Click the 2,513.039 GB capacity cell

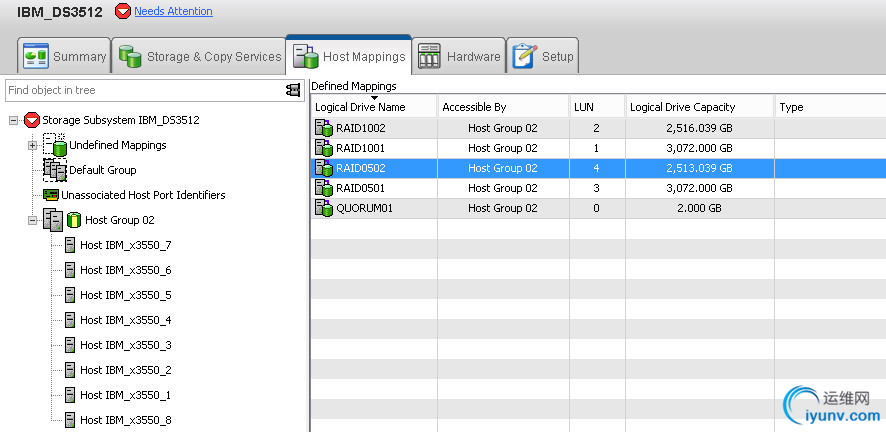[699, 168]
